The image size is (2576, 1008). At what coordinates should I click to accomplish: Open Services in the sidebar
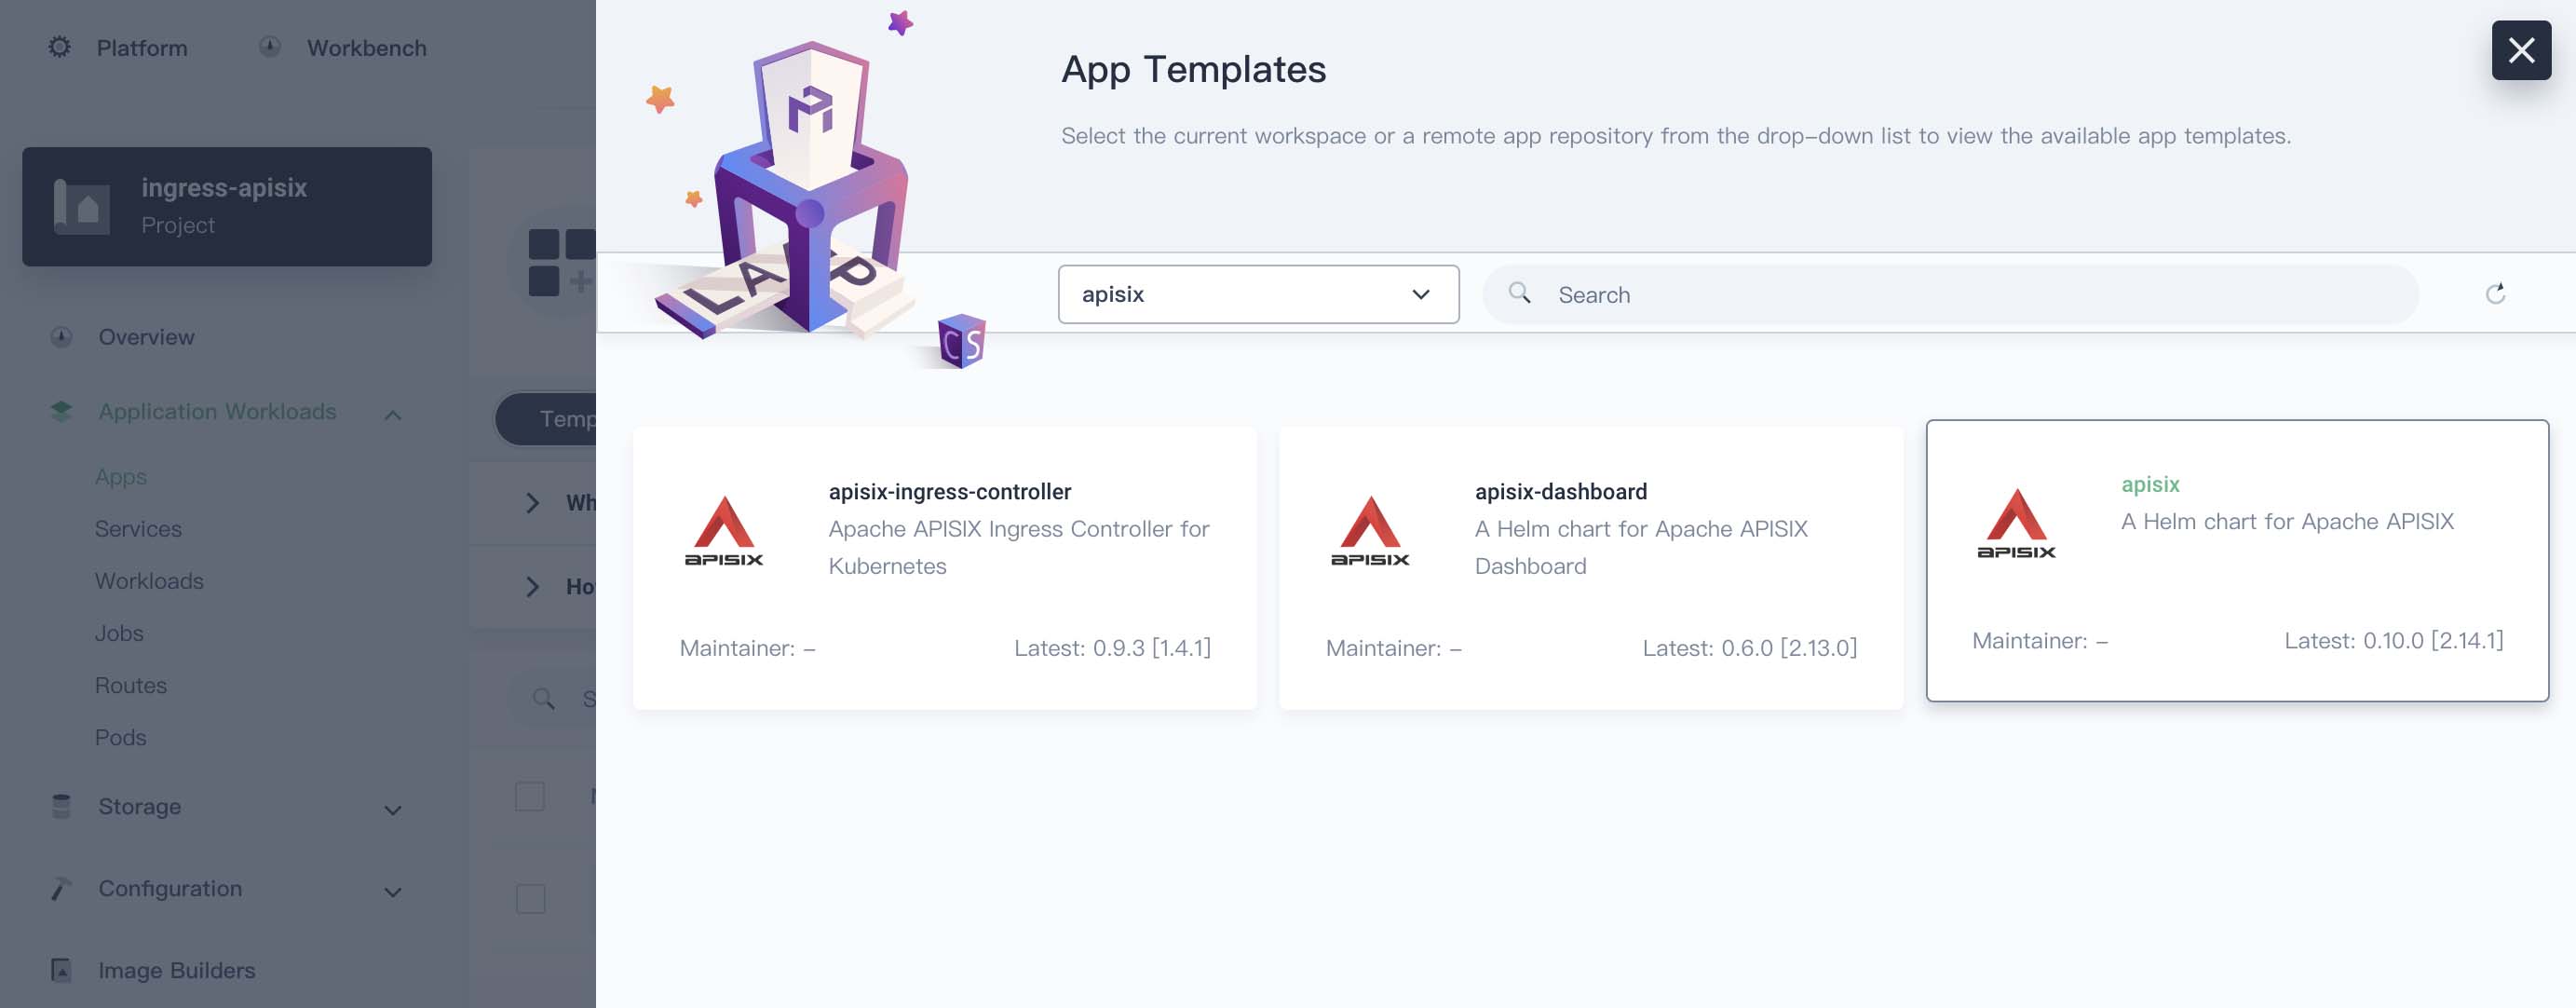pos(138,529)
